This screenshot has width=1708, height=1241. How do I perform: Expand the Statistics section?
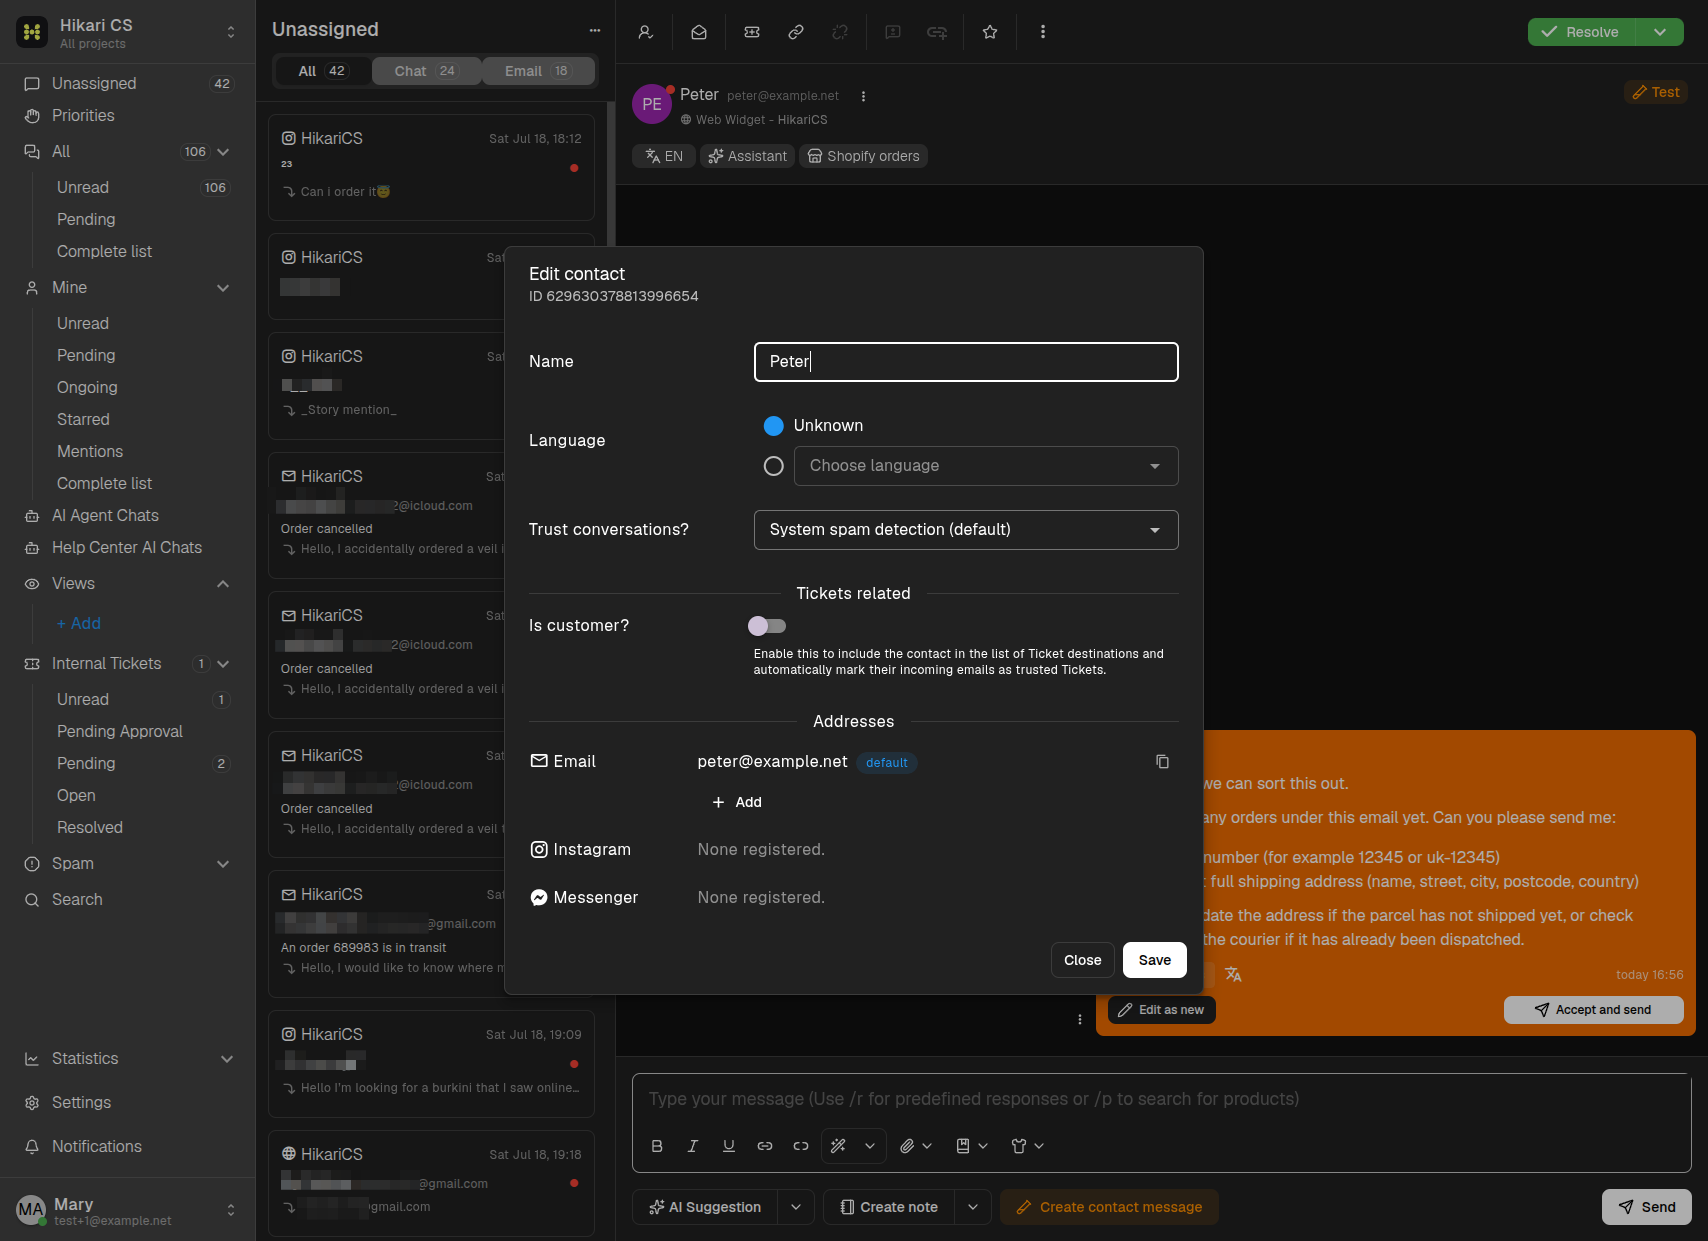coord(227,1059)
